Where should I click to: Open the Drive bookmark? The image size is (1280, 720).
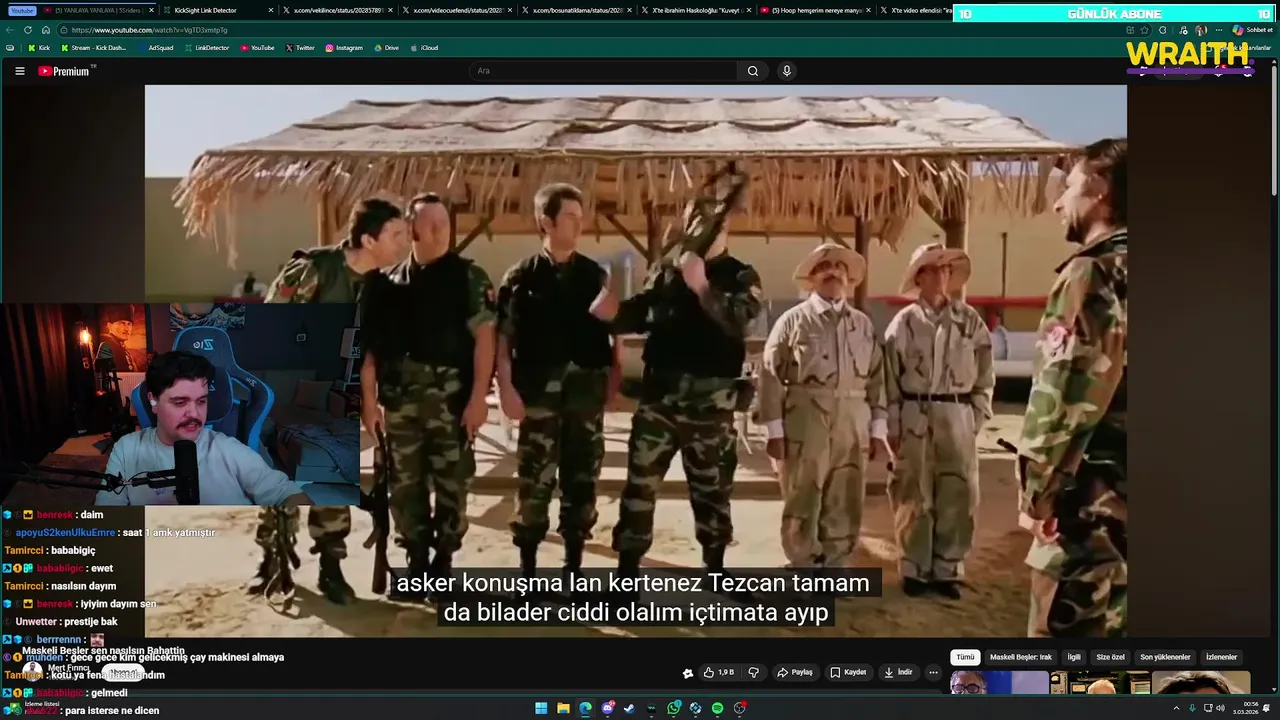click(x=386, y=48)
